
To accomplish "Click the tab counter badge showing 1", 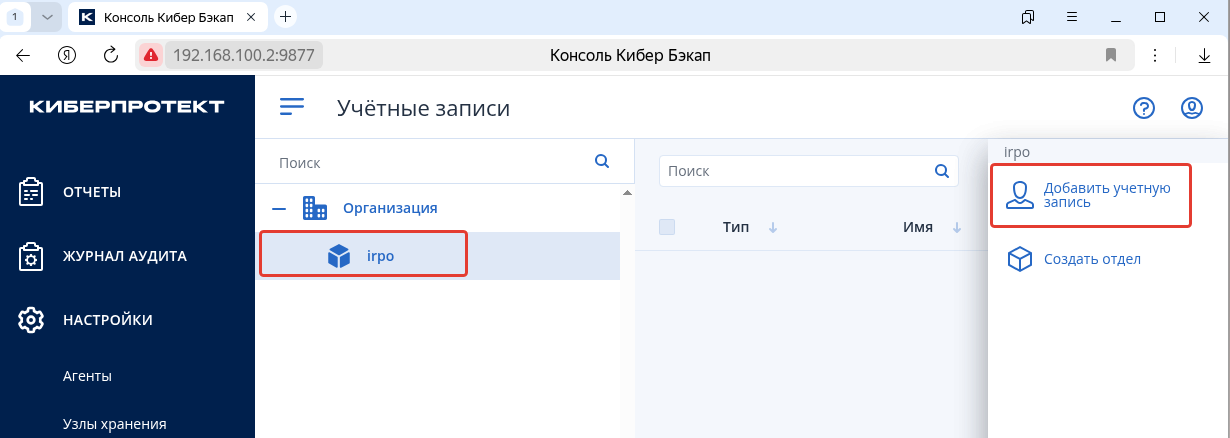I will 14,17.
